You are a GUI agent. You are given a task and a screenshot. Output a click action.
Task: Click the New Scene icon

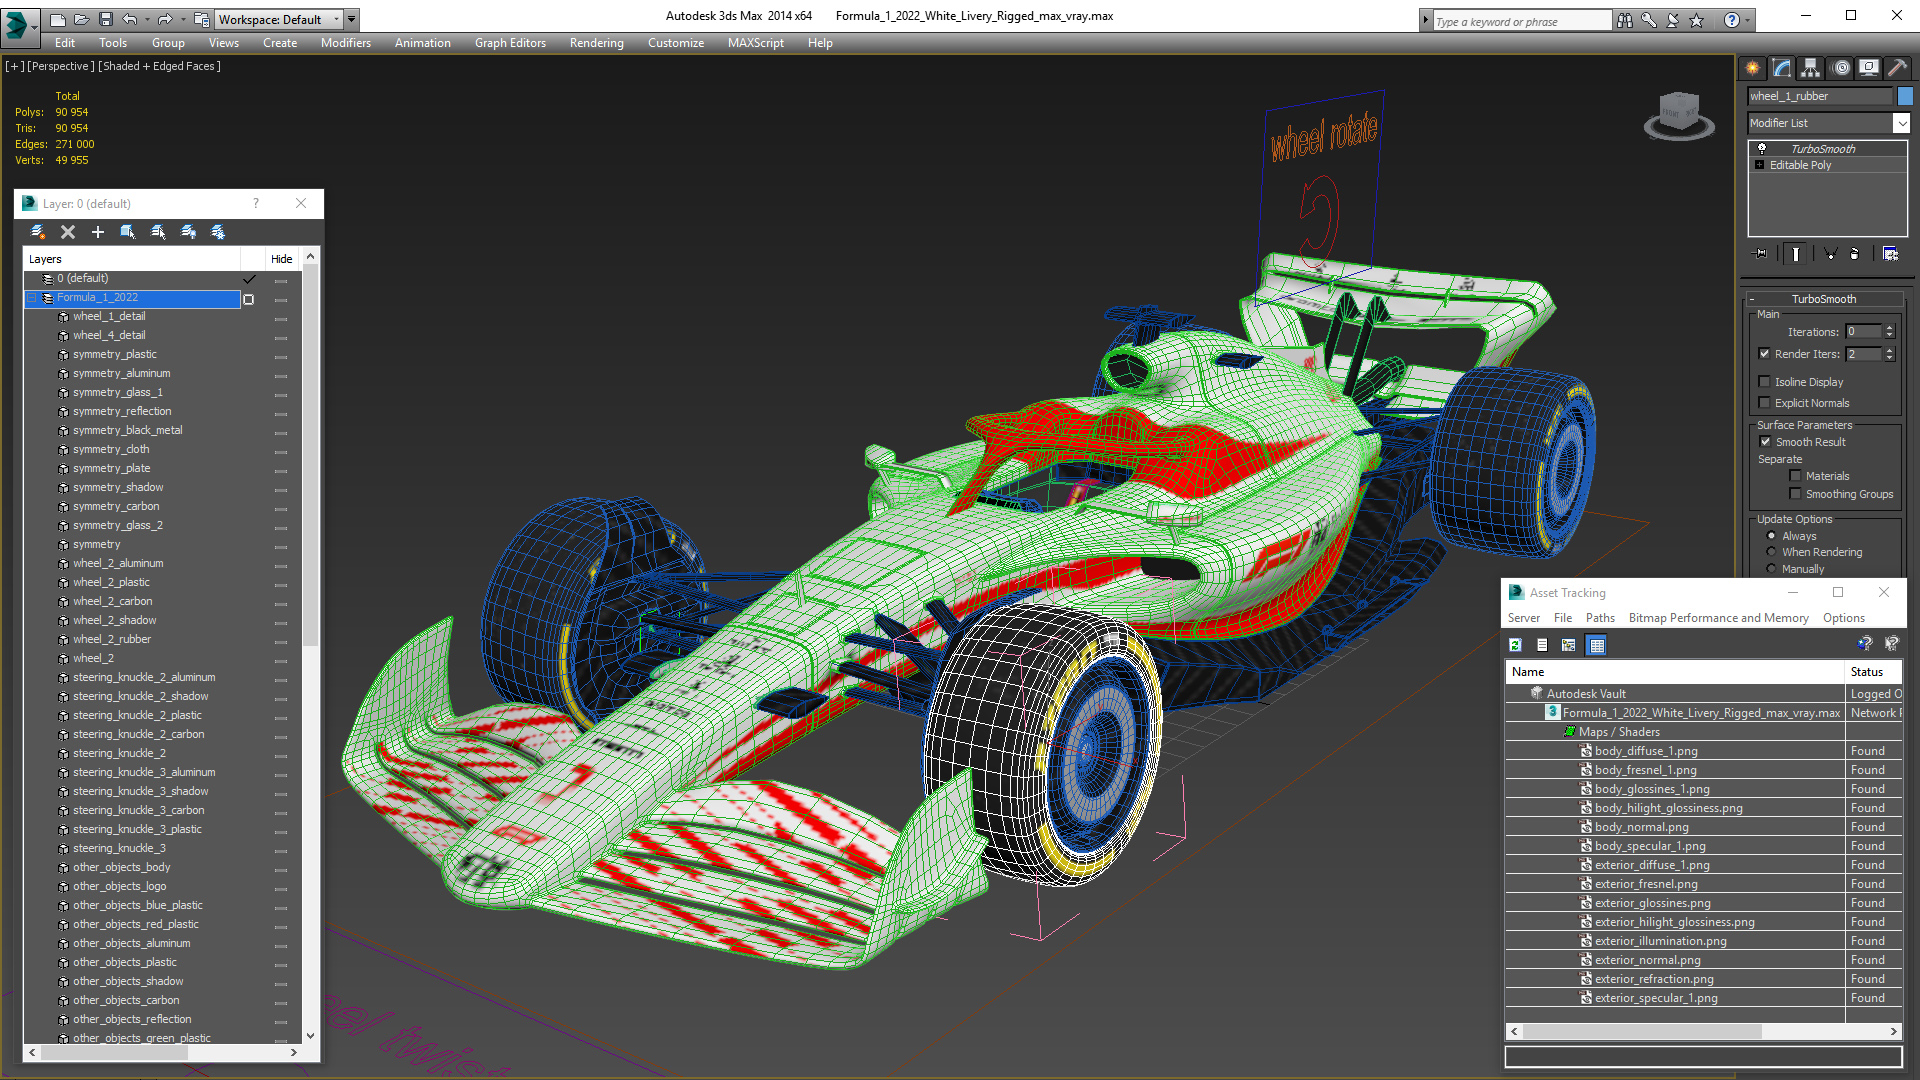point(58,19)
